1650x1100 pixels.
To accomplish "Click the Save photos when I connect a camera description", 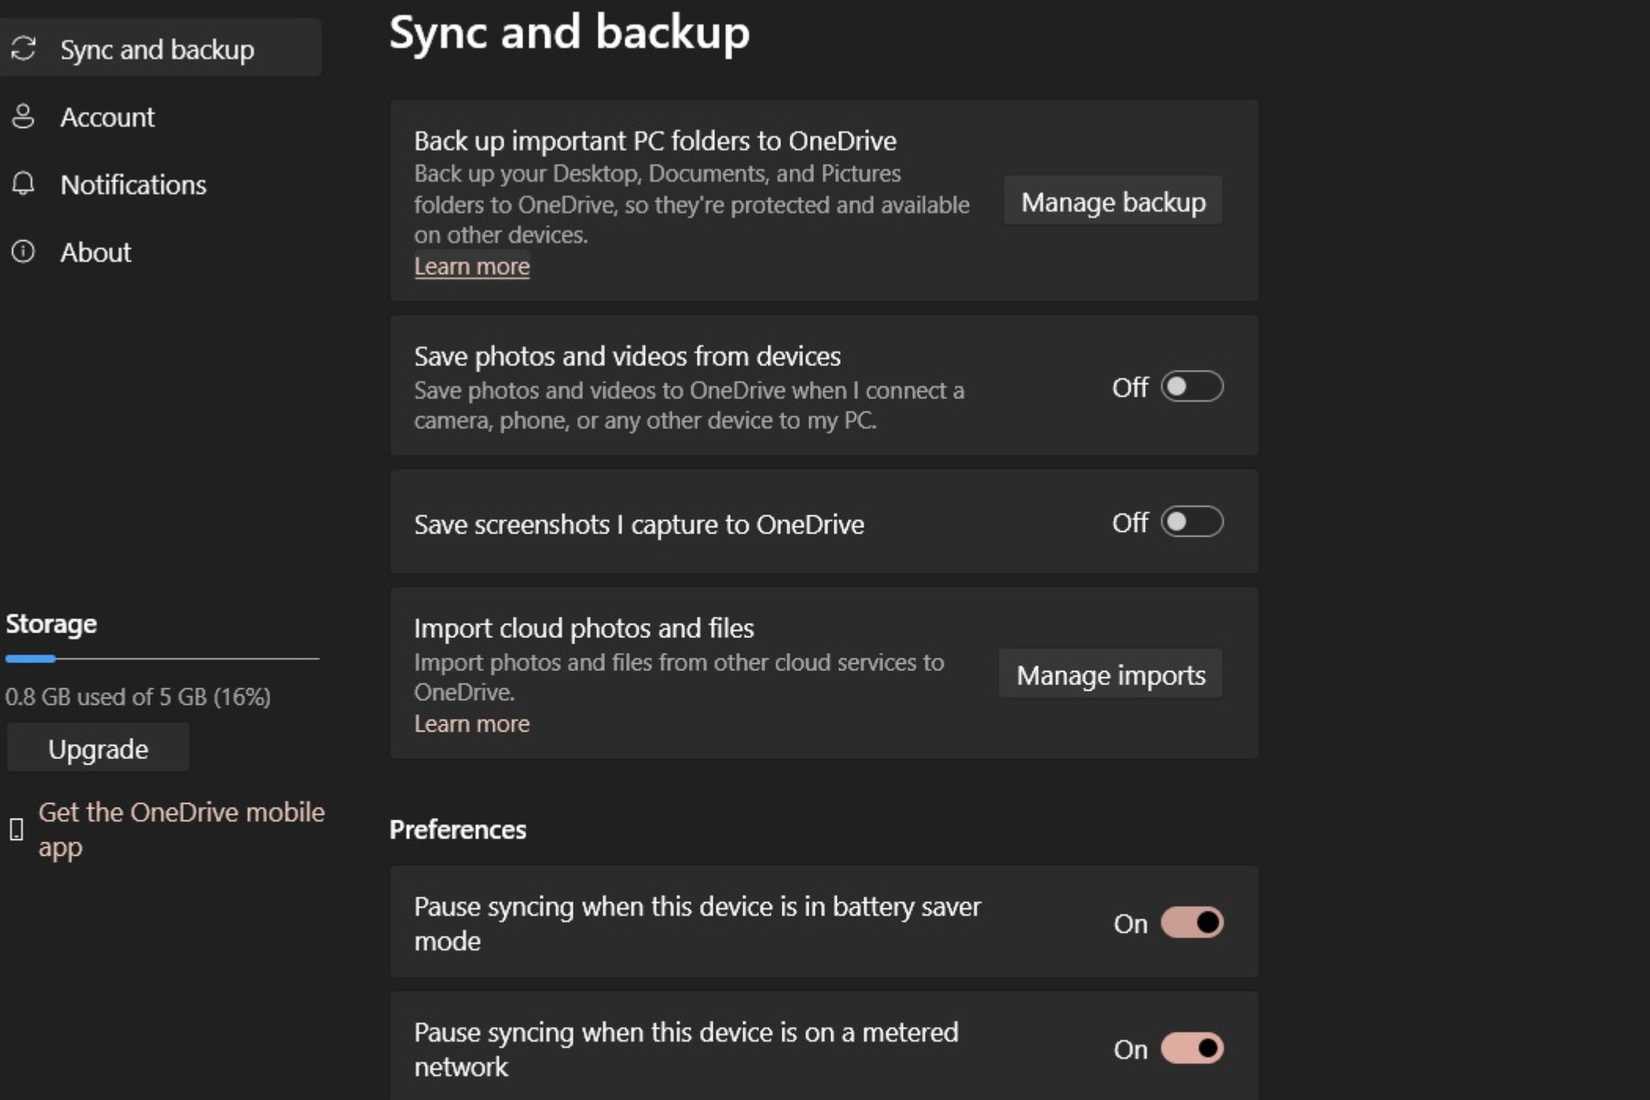I will [x=689, y=405].
